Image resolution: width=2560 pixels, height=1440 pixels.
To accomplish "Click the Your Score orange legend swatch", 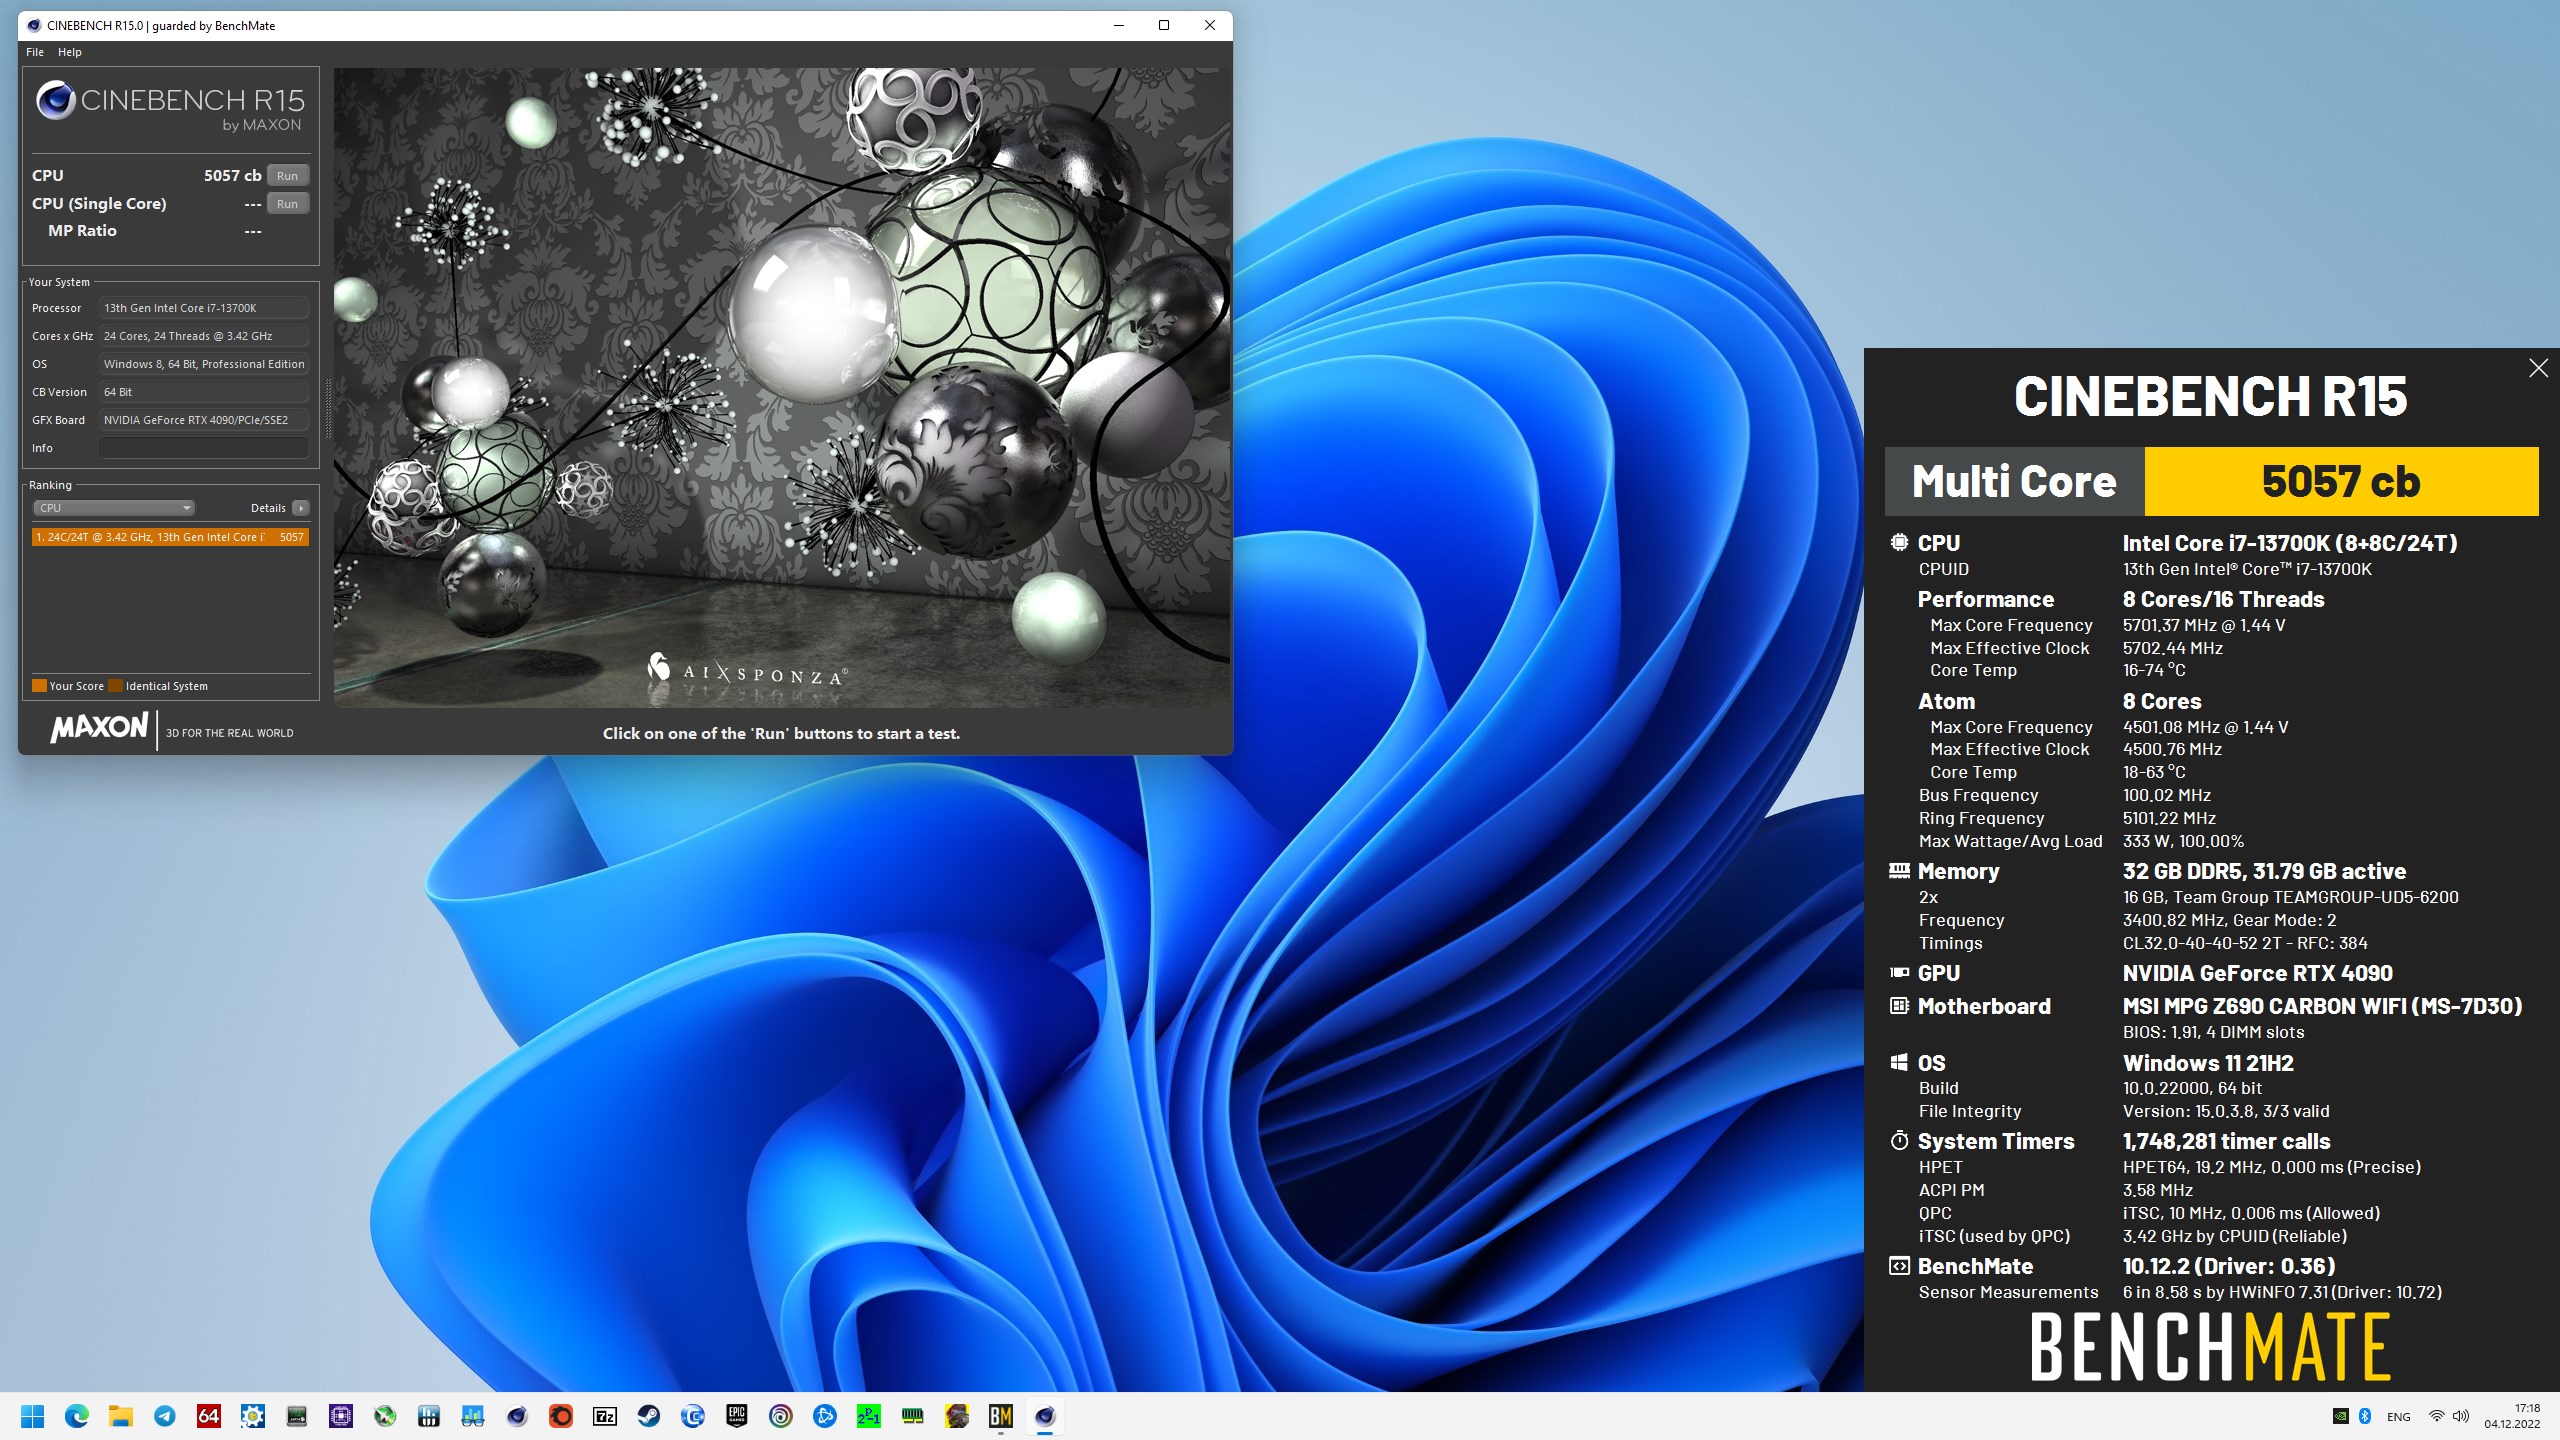I will (x=39, y=686).
